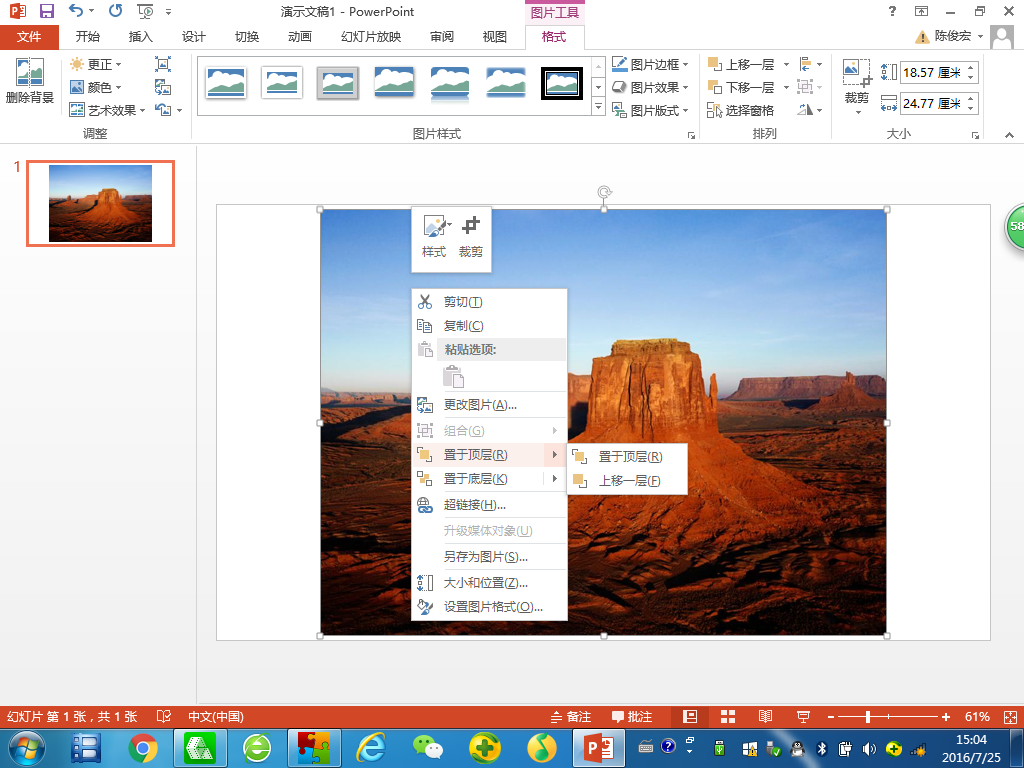The image size is (1024, 768).
Task: Select 上移一层(F) in the submenu
Action: [x=628, y=481]
